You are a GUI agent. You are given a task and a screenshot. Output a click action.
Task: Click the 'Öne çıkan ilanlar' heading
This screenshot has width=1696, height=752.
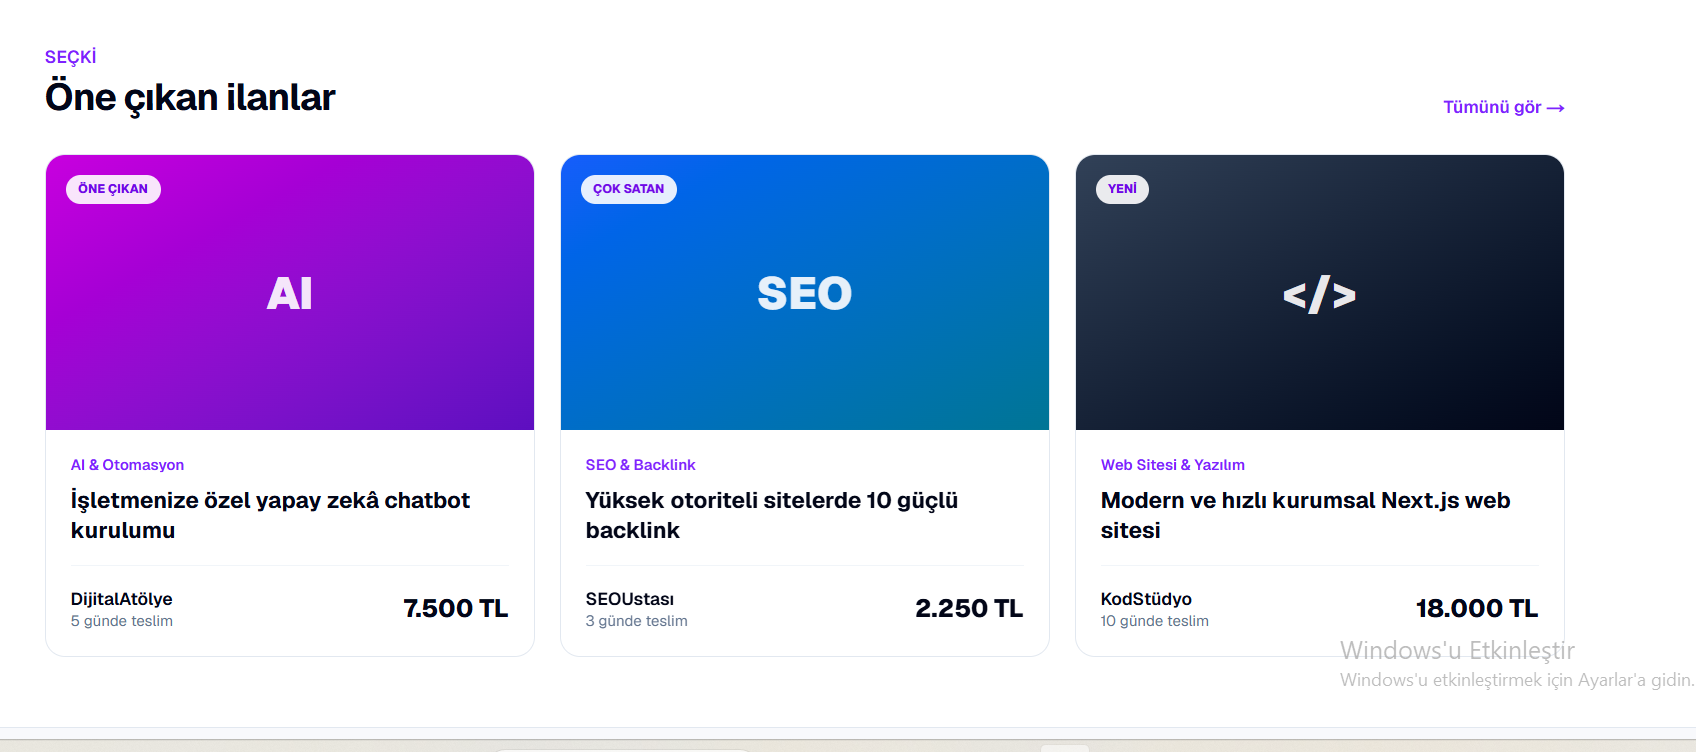pyautogui.click(x=190, y=98)
